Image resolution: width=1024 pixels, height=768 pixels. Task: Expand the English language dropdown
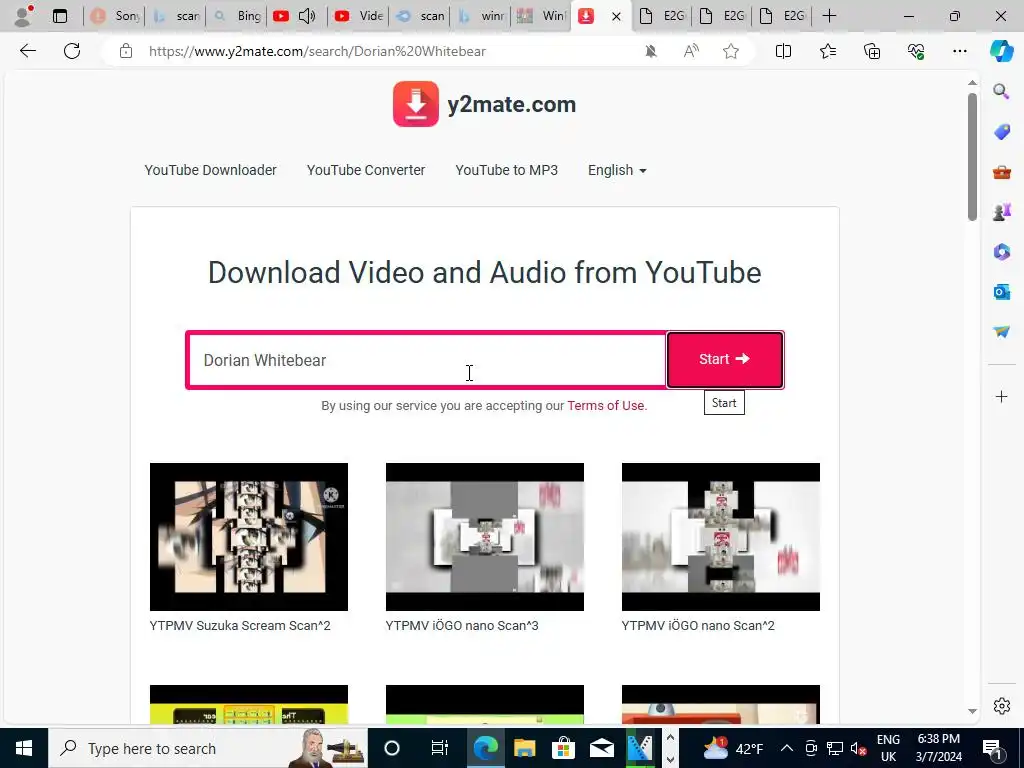click(x=616, y=170)
